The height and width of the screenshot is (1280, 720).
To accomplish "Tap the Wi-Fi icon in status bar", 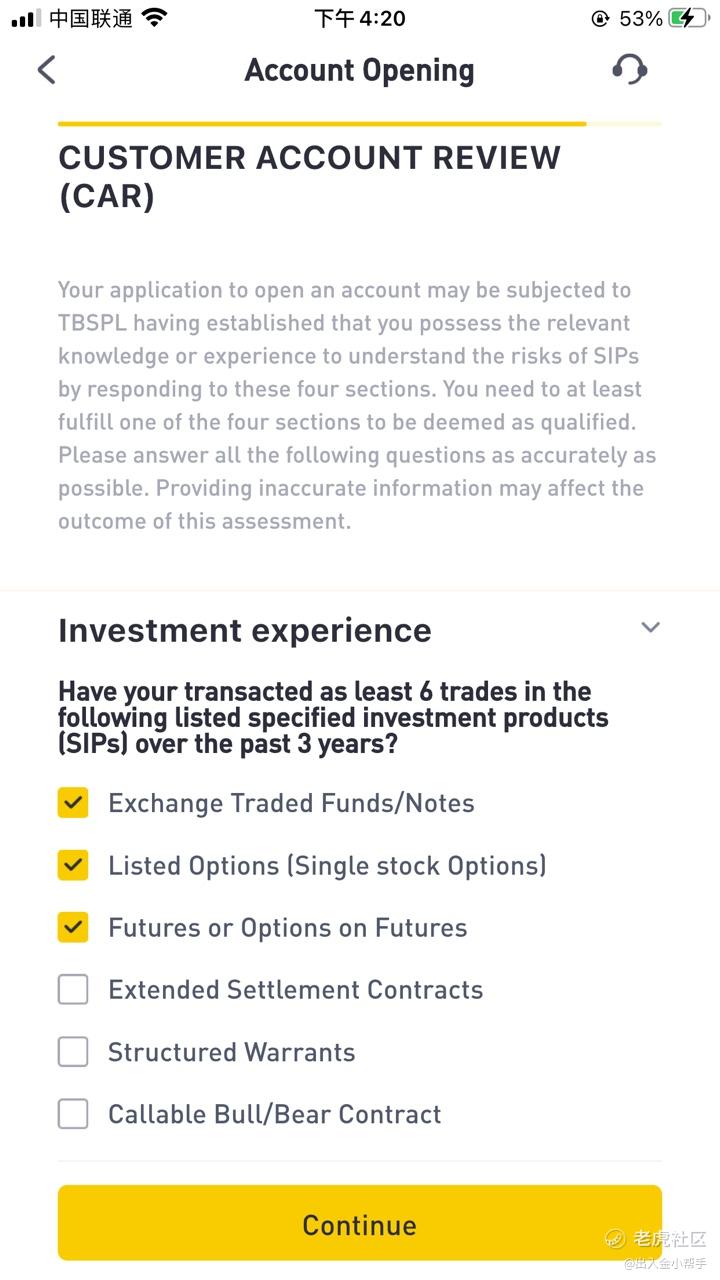I will pos(154,18).
